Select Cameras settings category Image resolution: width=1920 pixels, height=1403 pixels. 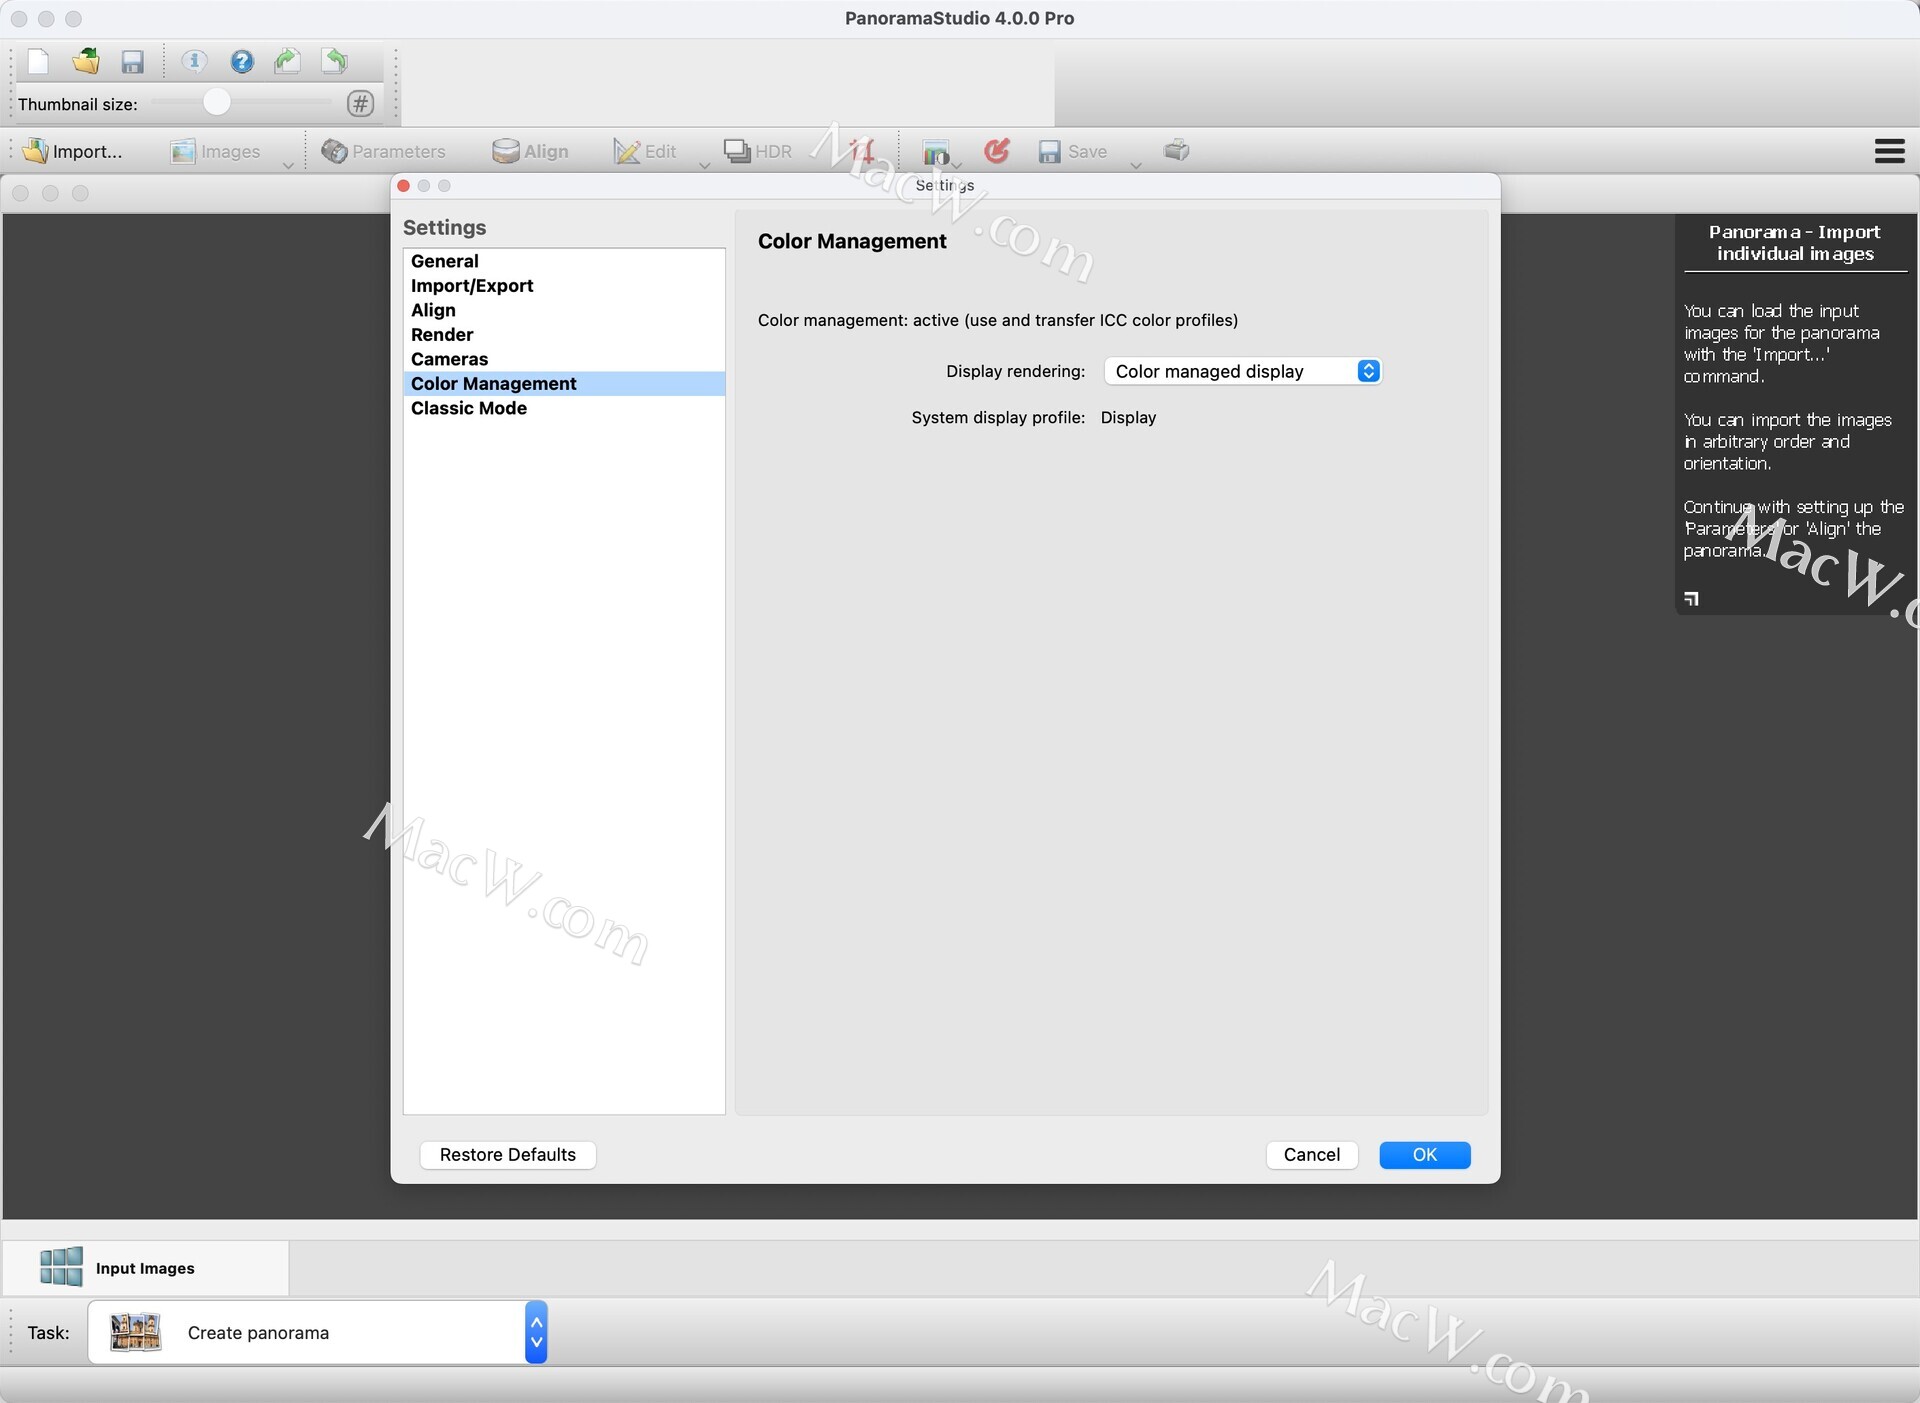pyautogui.click(x=564, y=359)
